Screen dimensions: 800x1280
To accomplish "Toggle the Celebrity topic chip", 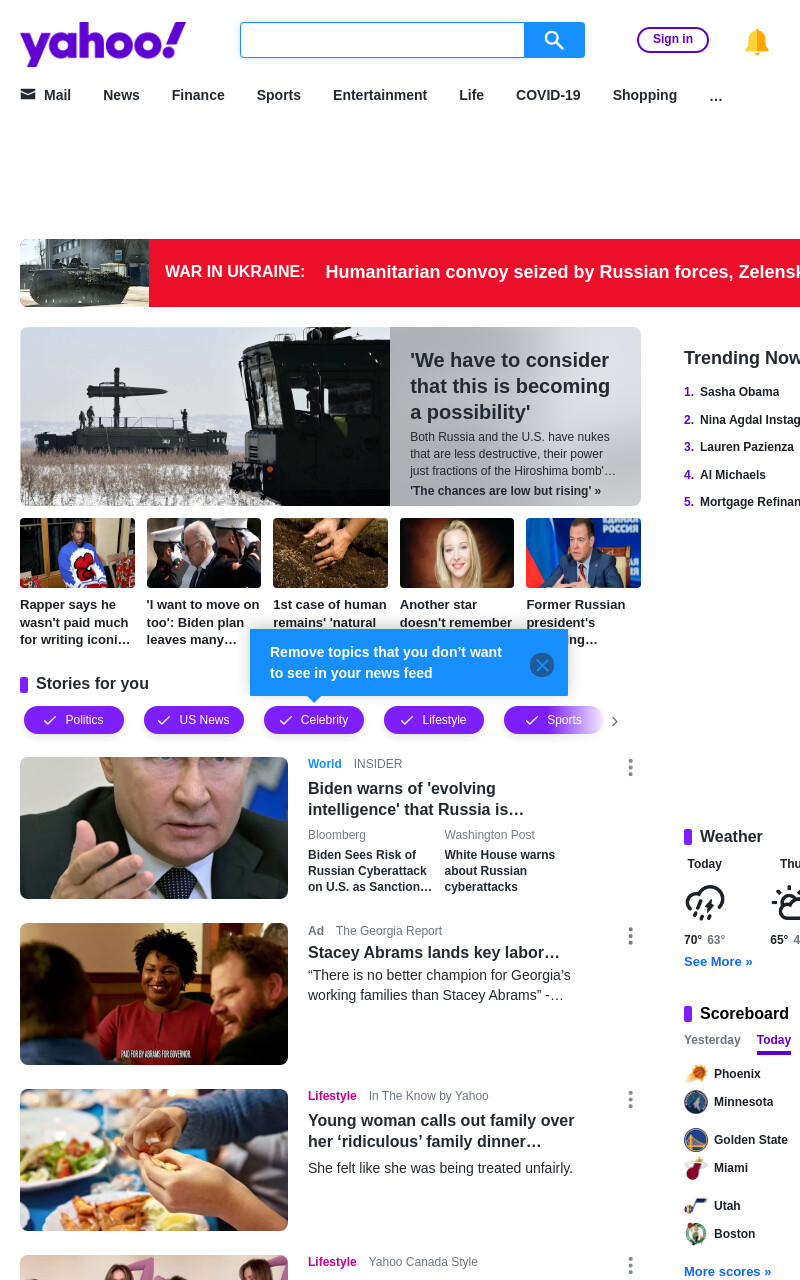I will click(x=314, y=720).
